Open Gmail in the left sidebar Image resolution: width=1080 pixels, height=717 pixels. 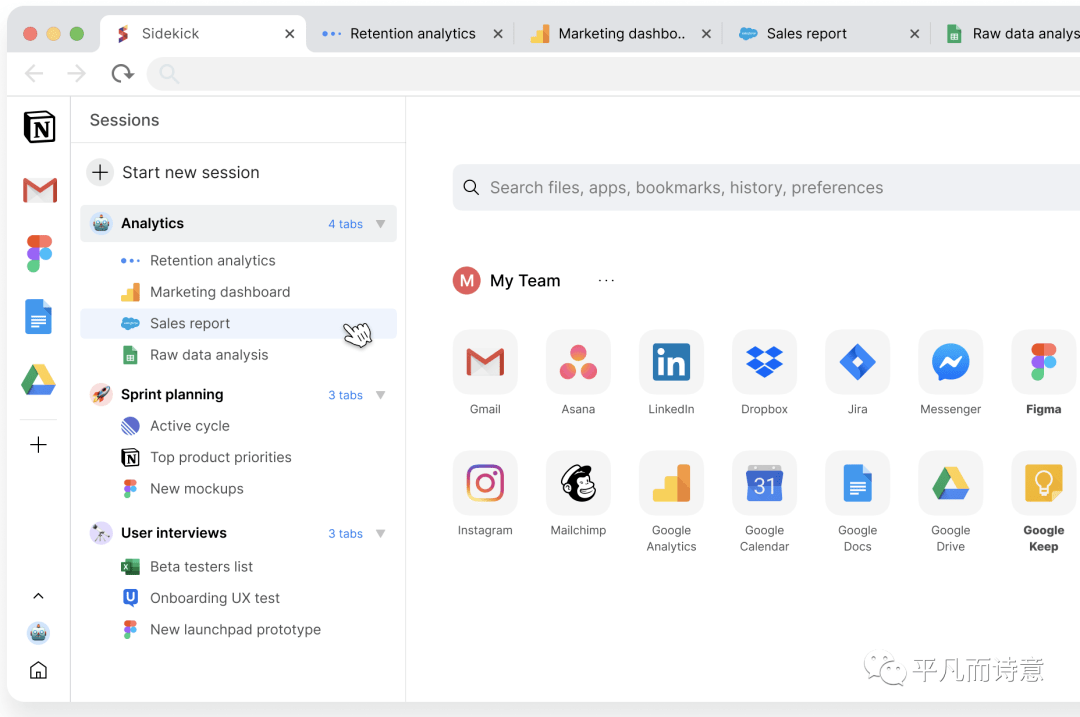[x=39, y=190]
